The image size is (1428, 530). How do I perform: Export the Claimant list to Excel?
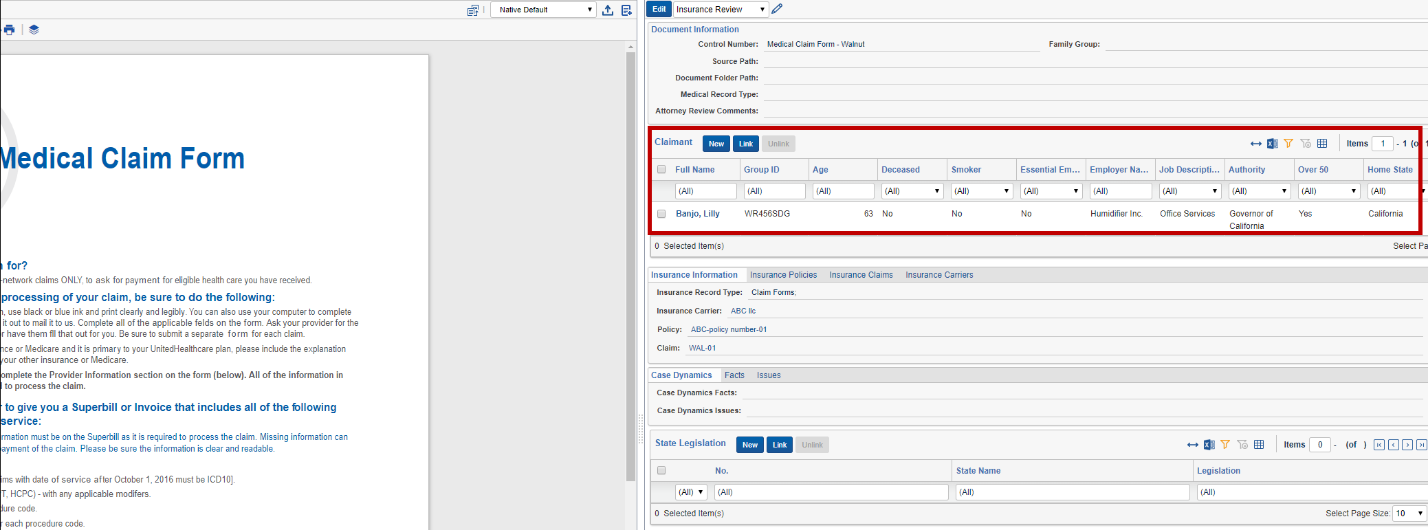tap(1272, 144)
